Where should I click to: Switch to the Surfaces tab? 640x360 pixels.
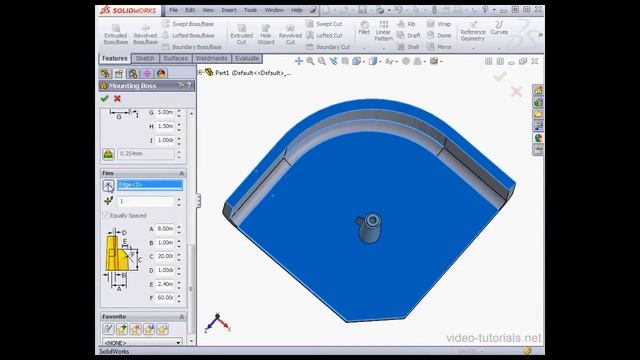click(x=176, y=58)
